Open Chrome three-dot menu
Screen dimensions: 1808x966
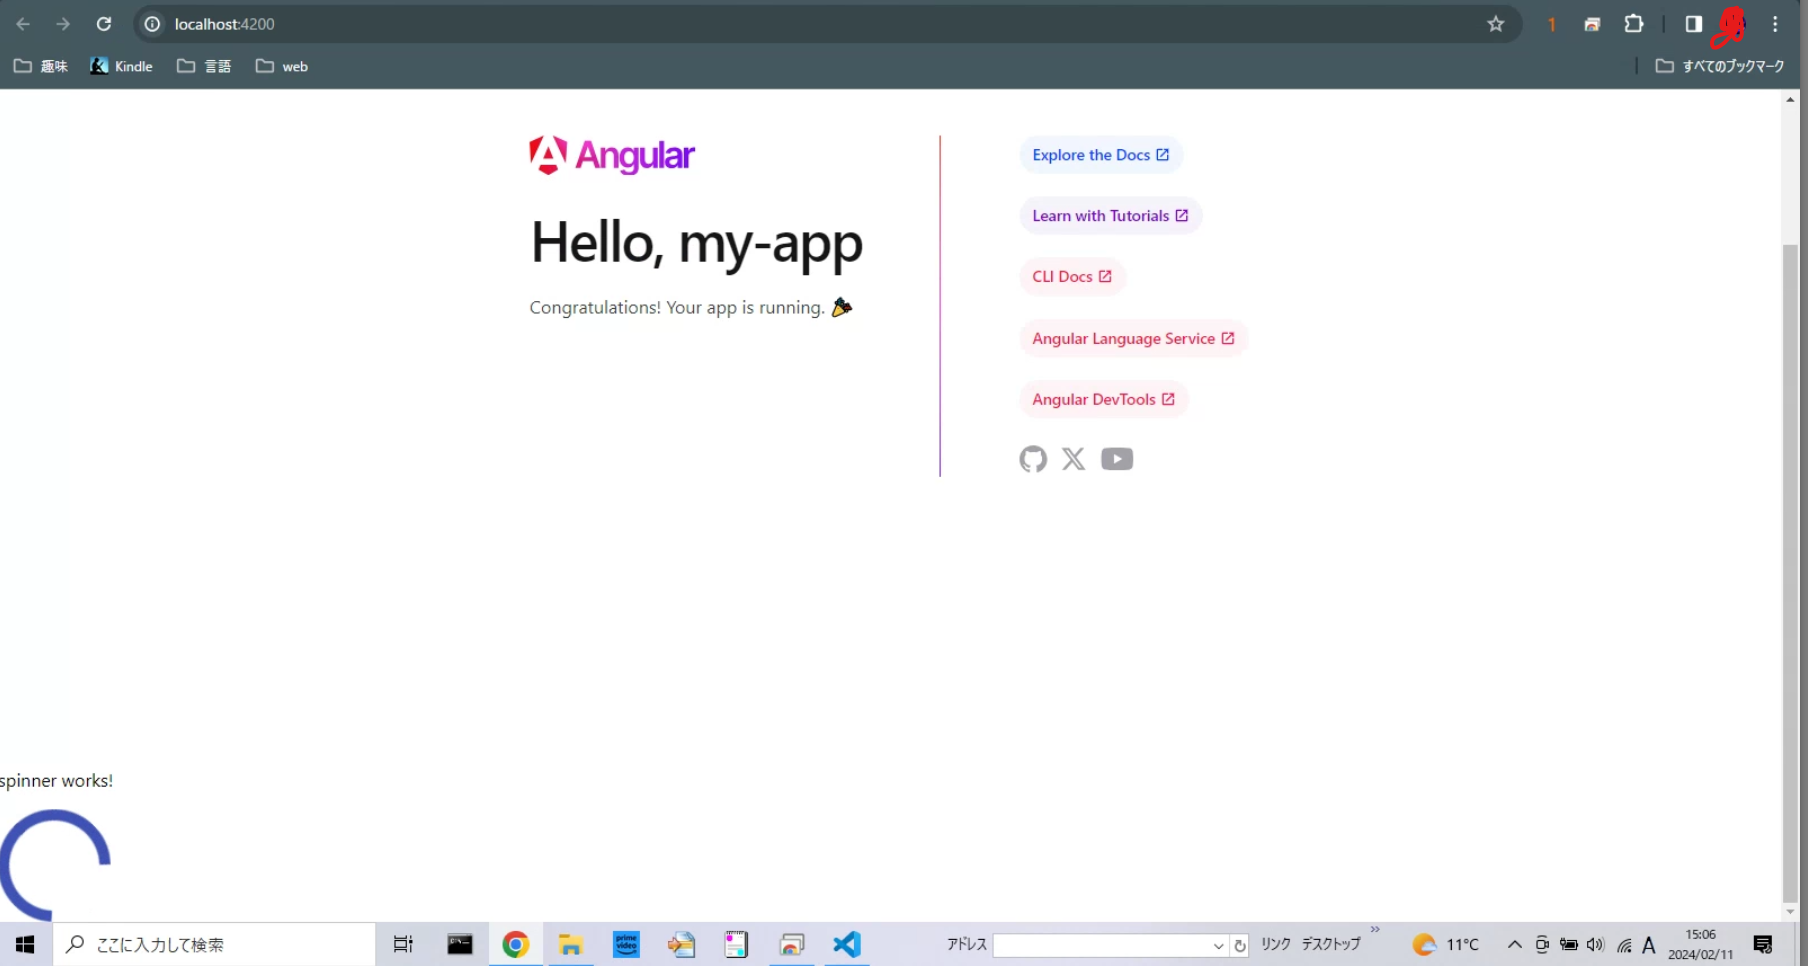(1776, 24)
